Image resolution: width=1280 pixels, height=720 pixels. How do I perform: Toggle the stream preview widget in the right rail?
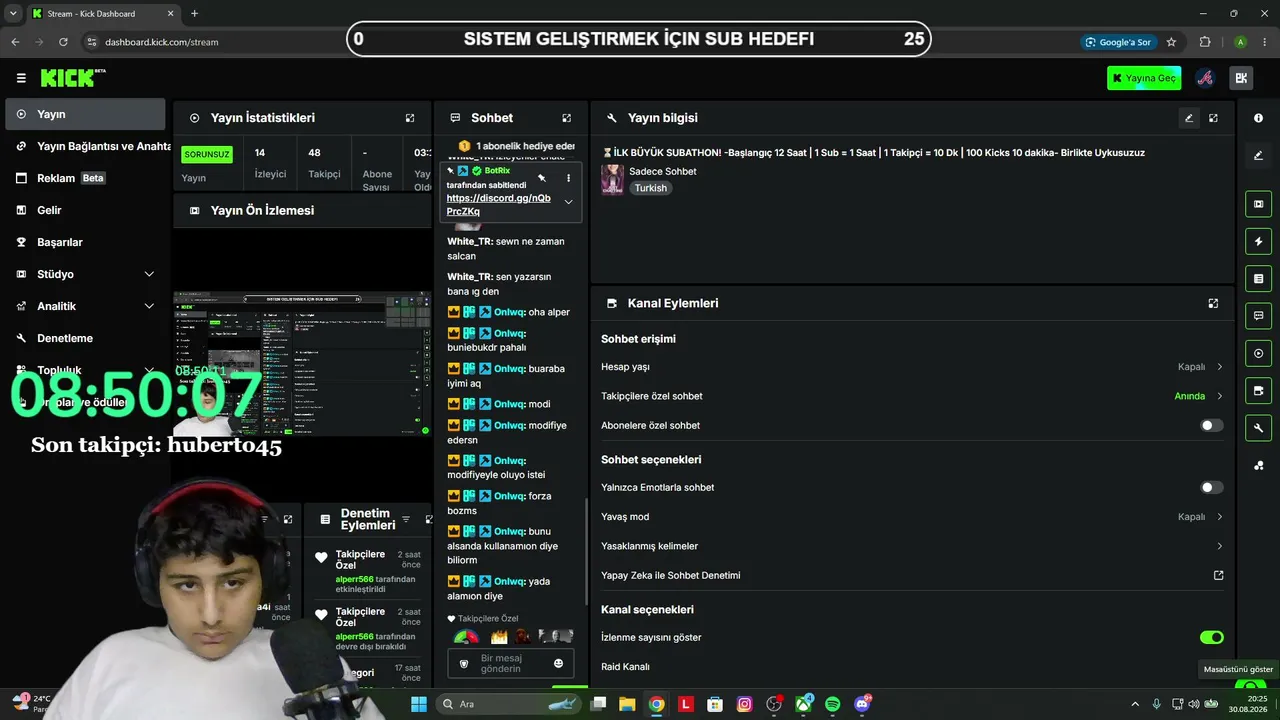point(1258,204)
